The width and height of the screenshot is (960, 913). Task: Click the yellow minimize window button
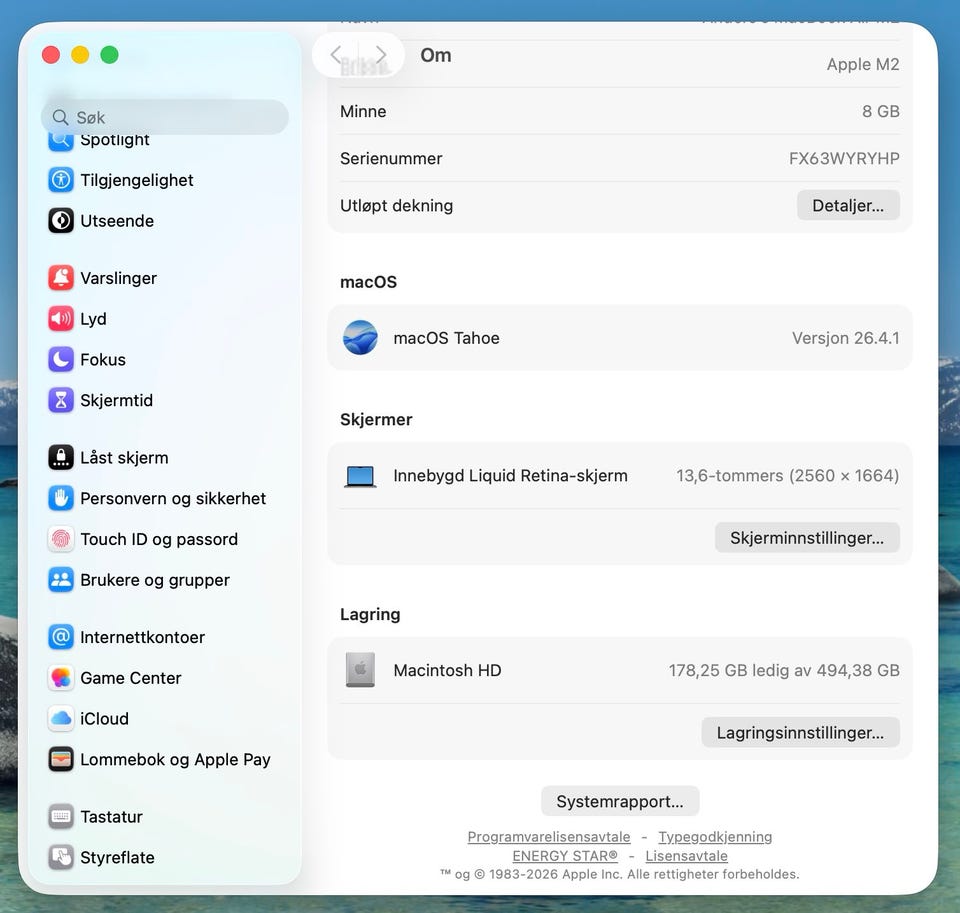[80, 54]
